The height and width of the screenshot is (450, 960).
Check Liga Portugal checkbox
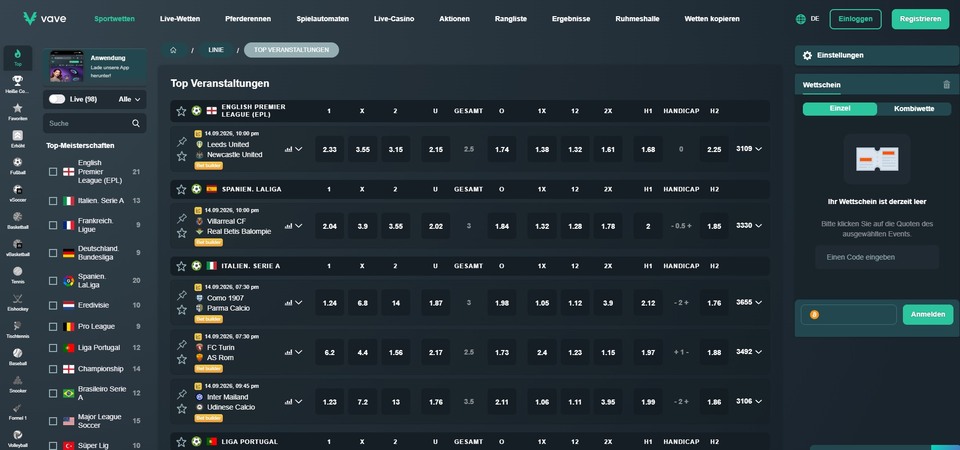click(53, 348)
